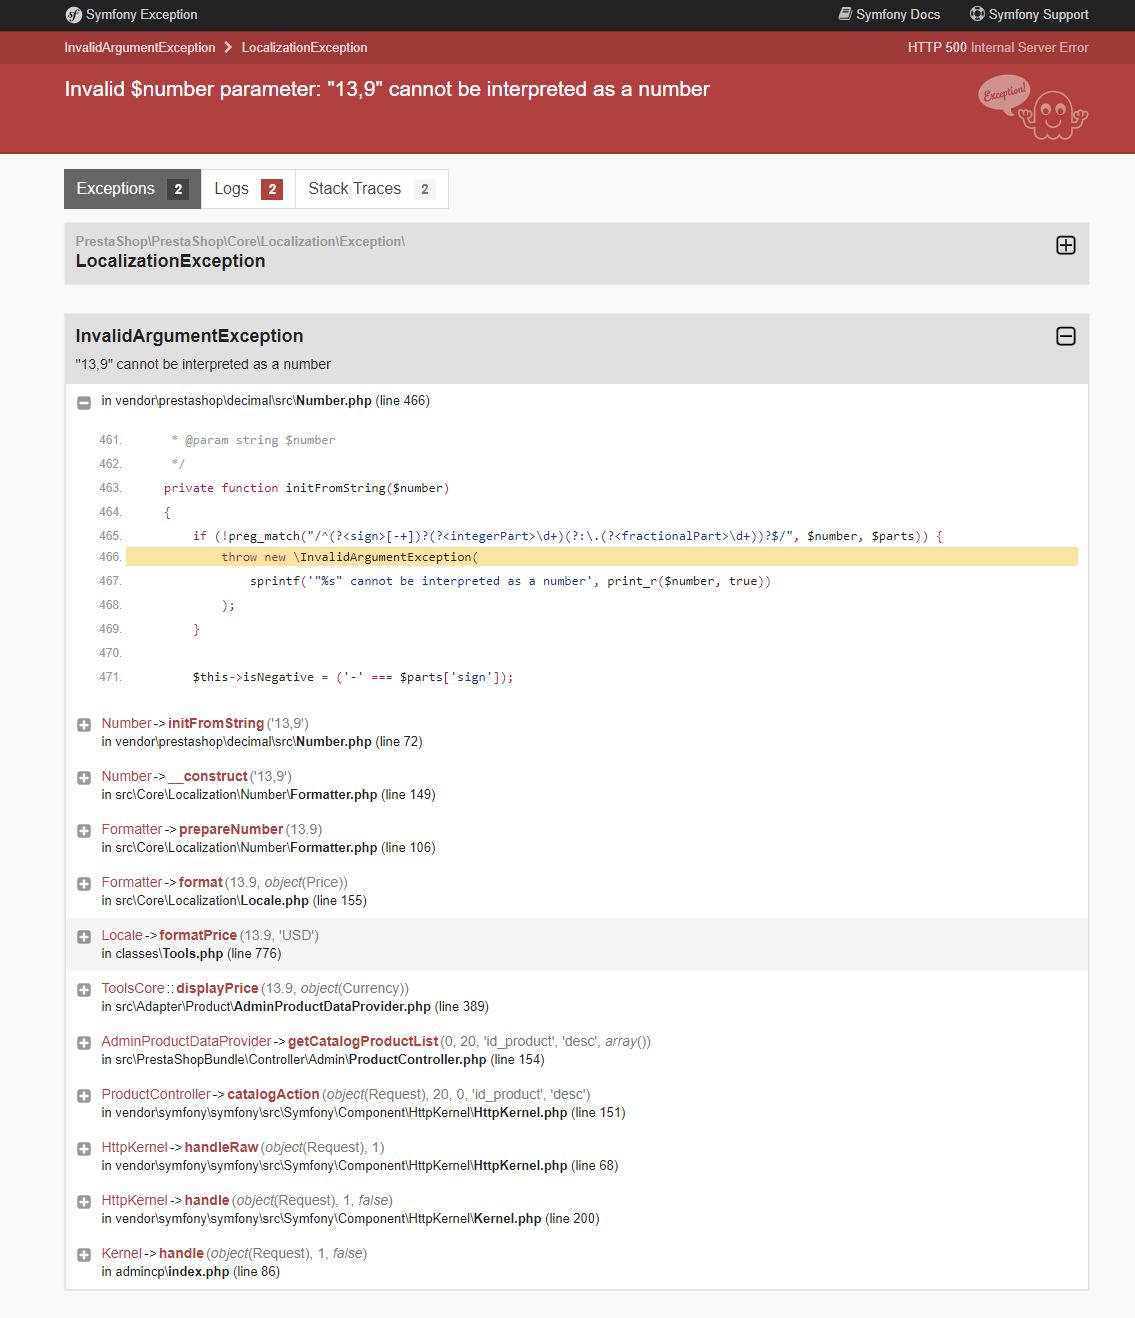Click the preg_match code line 465
Image resolution: width=1135 pixels, height=1318 pixels.
tap(567, 536)
